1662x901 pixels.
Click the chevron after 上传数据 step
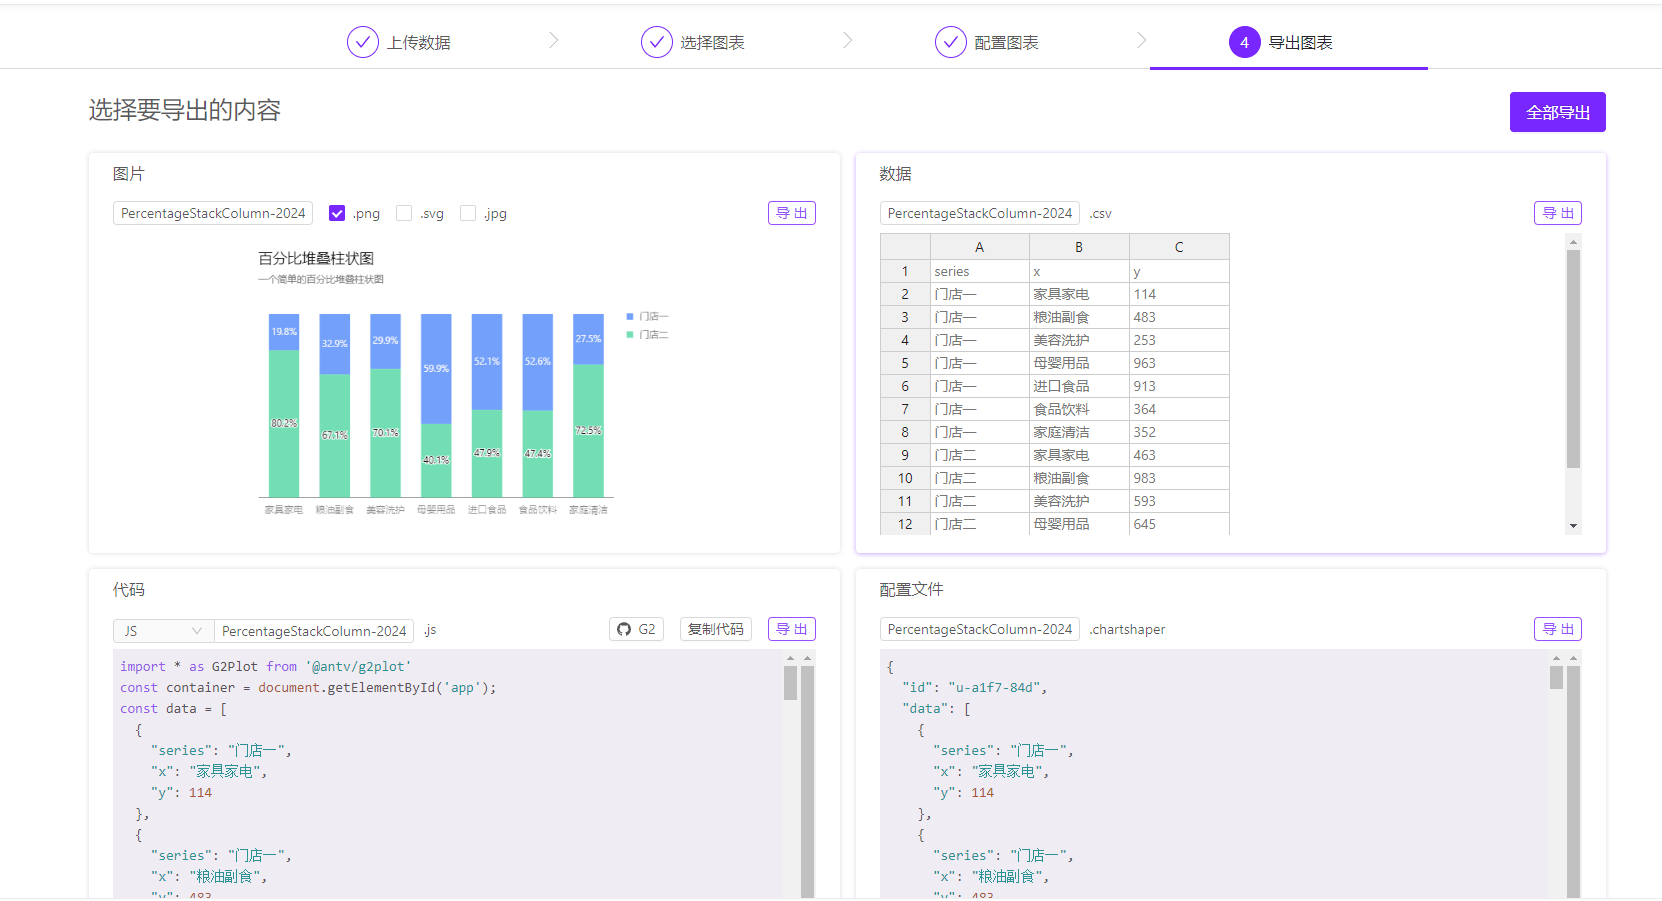point(554,40)
